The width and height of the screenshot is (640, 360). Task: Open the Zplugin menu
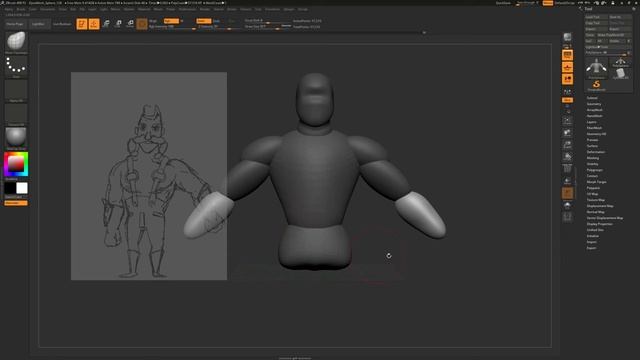289,9
